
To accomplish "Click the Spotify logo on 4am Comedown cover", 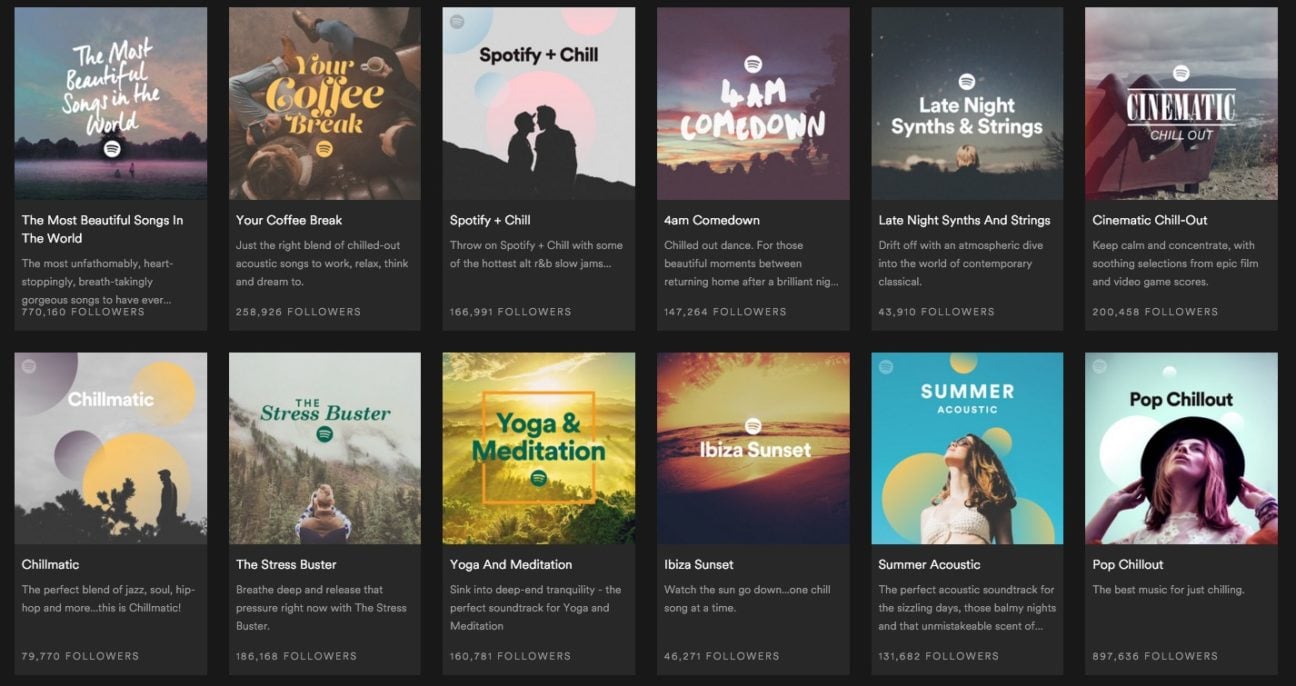I will point(753,65).
